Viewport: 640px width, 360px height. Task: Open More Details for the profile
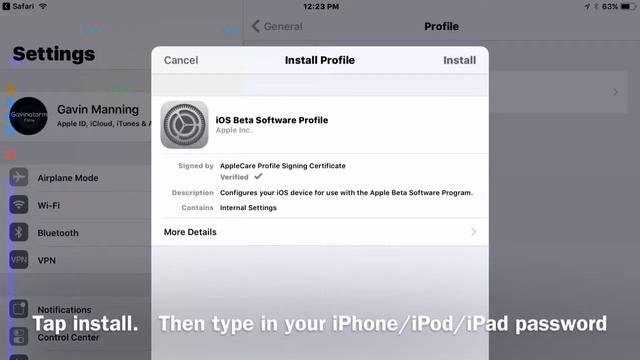coord(320,232)
